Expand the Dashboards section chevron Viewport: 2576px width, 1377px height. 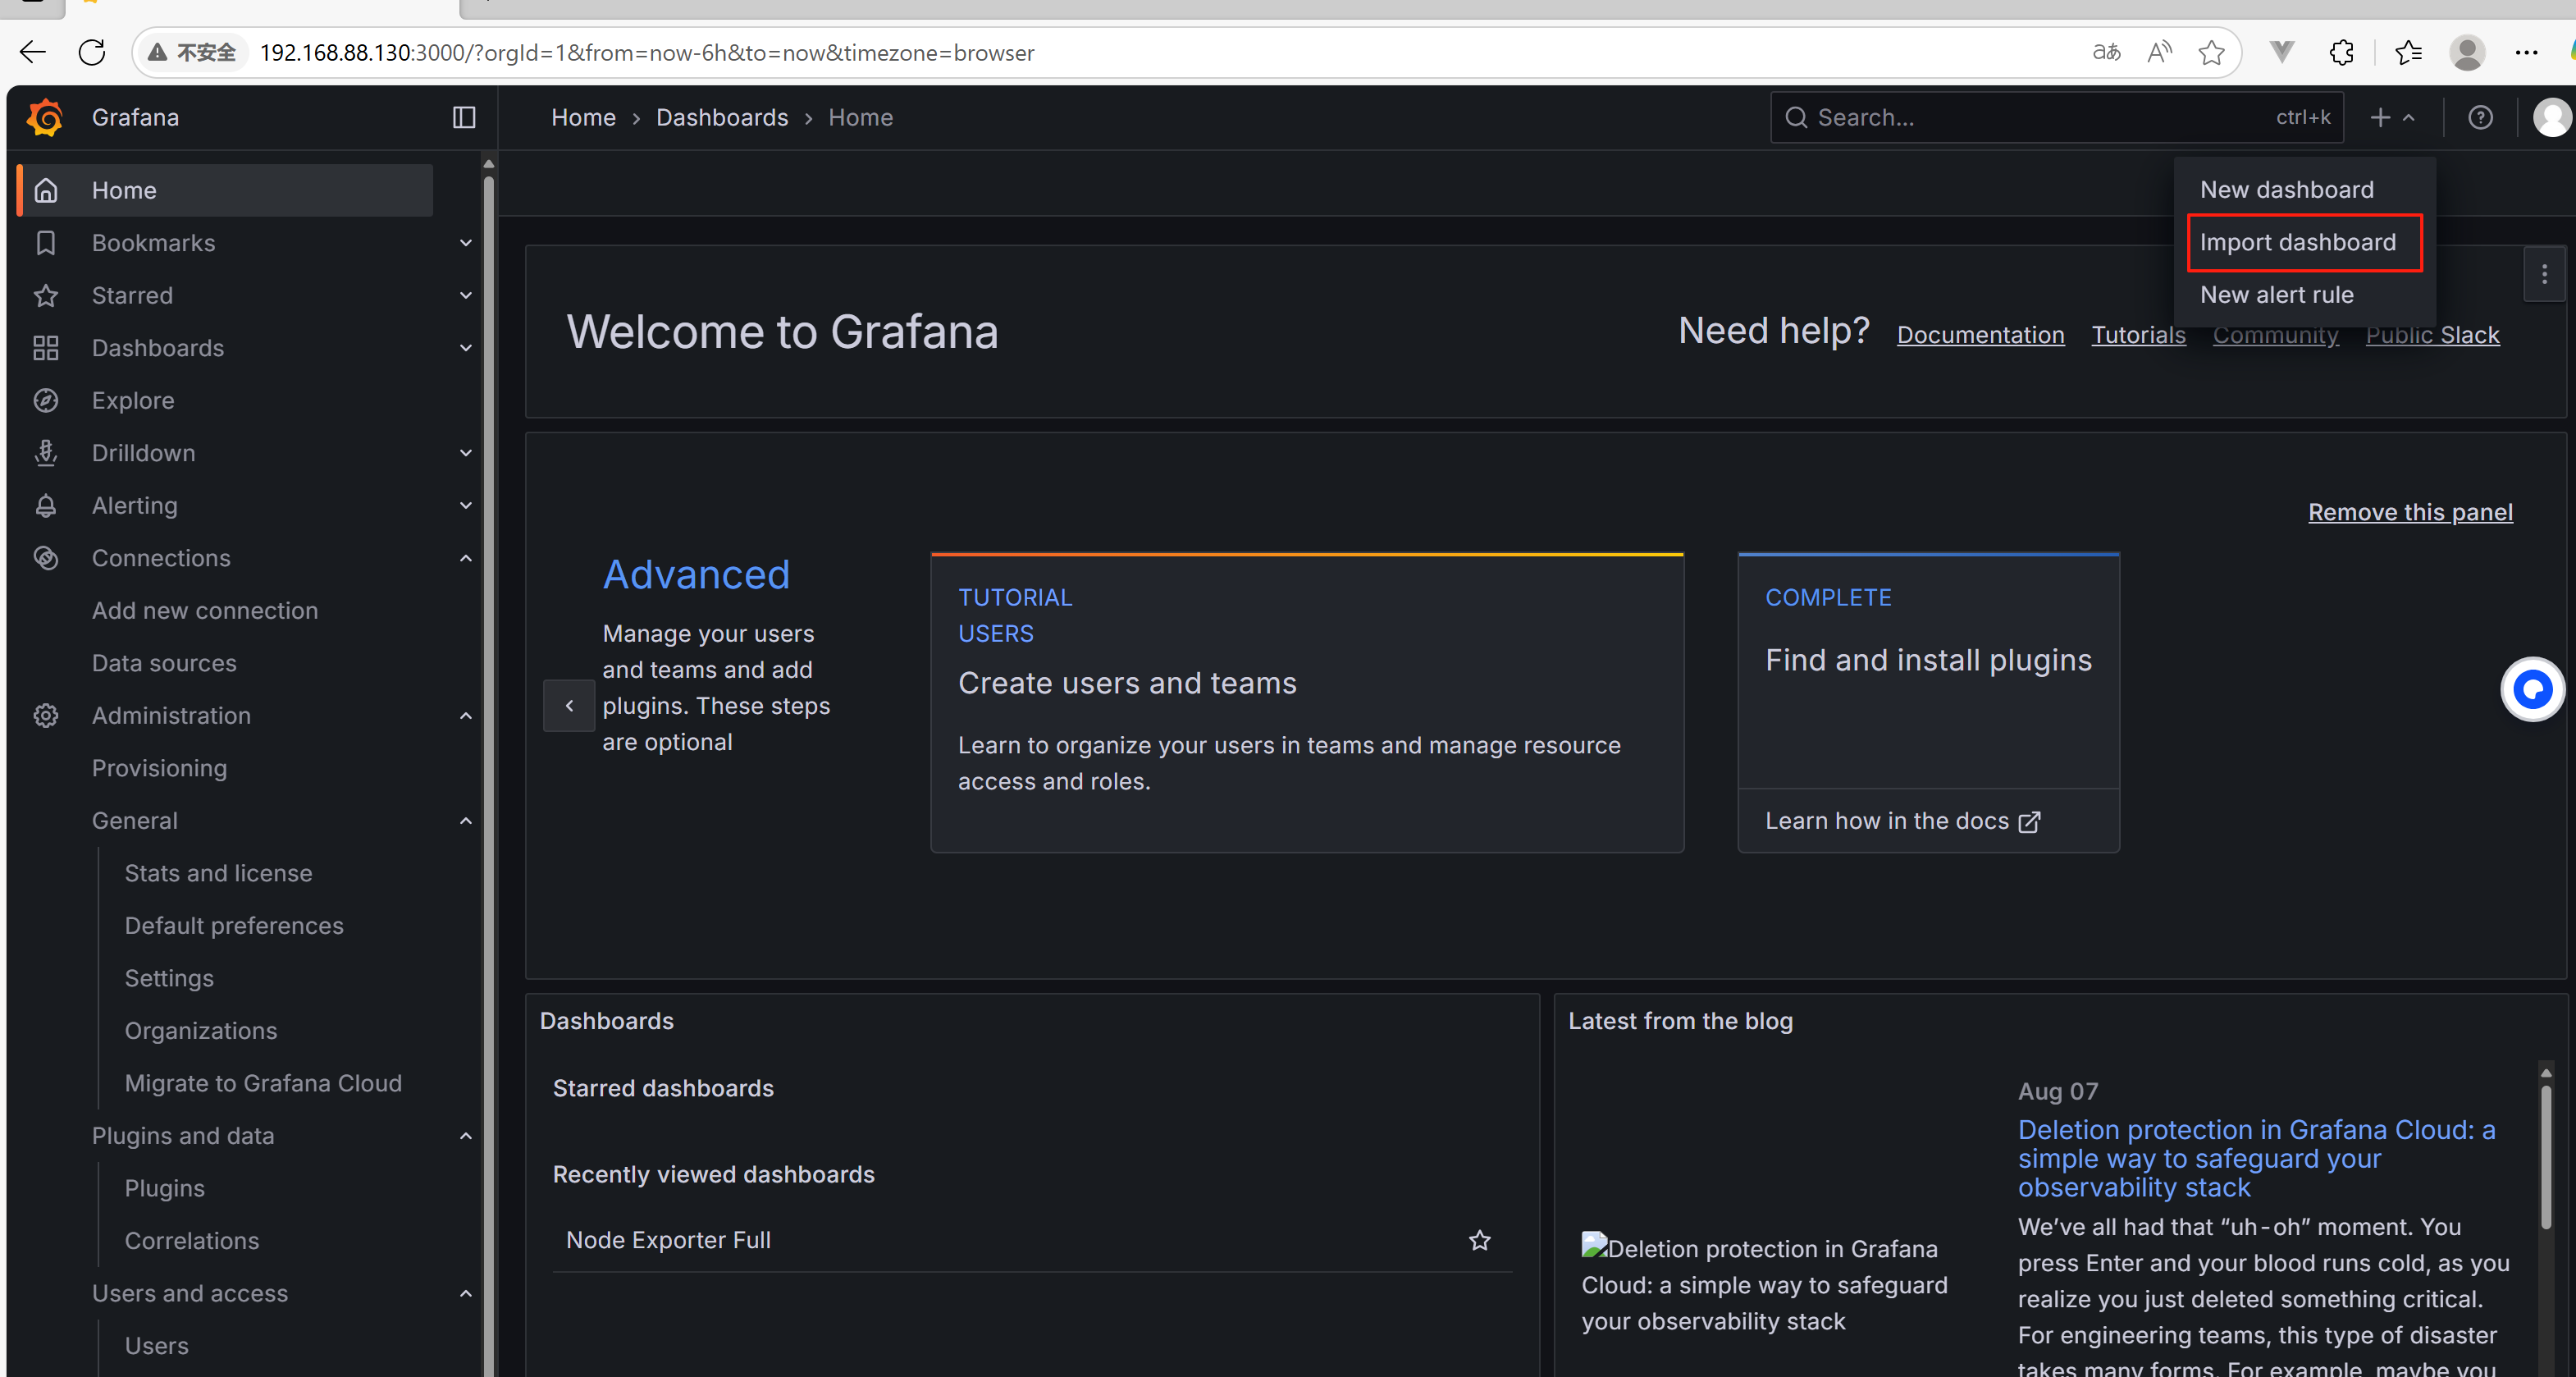[x=465, y=348]
